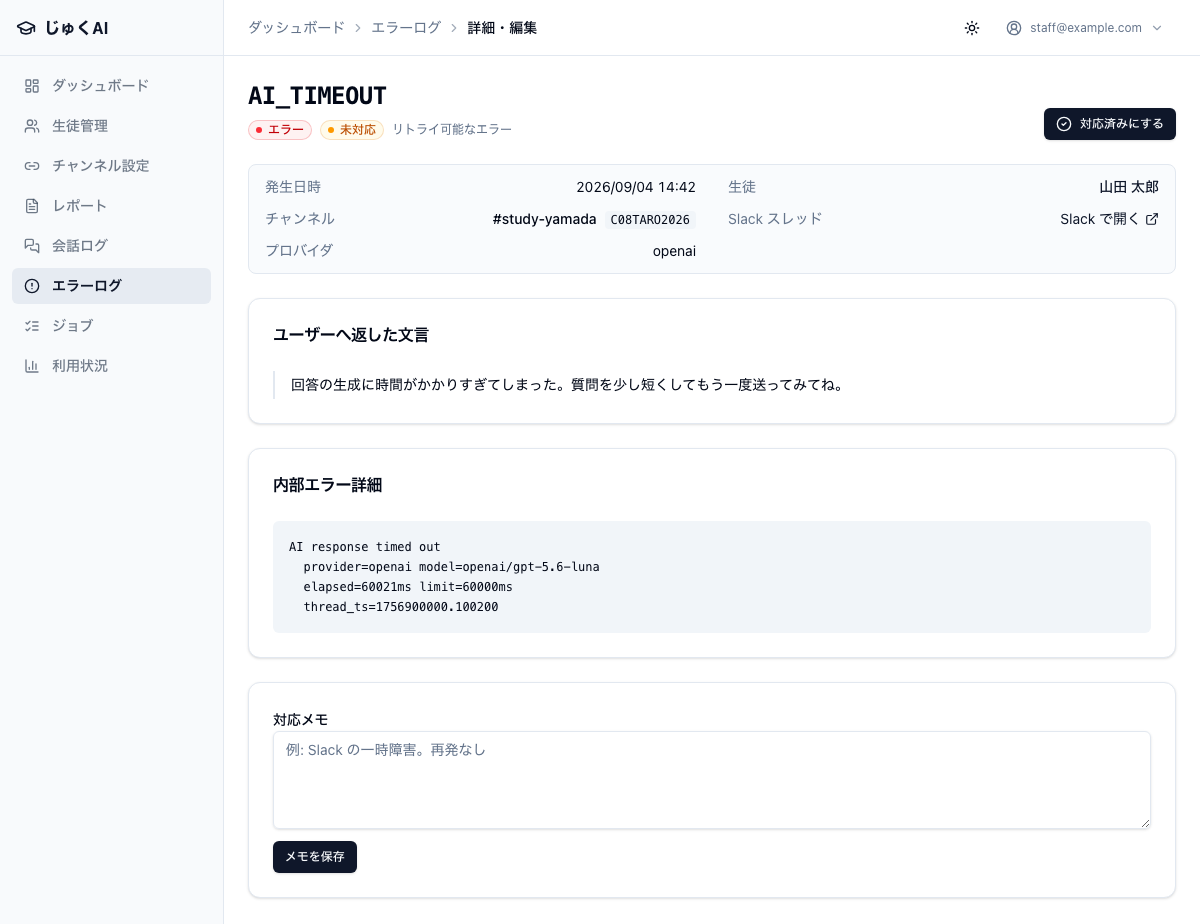Click the 発生日時 field label
Viewport: 1200px width, 924px height.
point(293,187)
